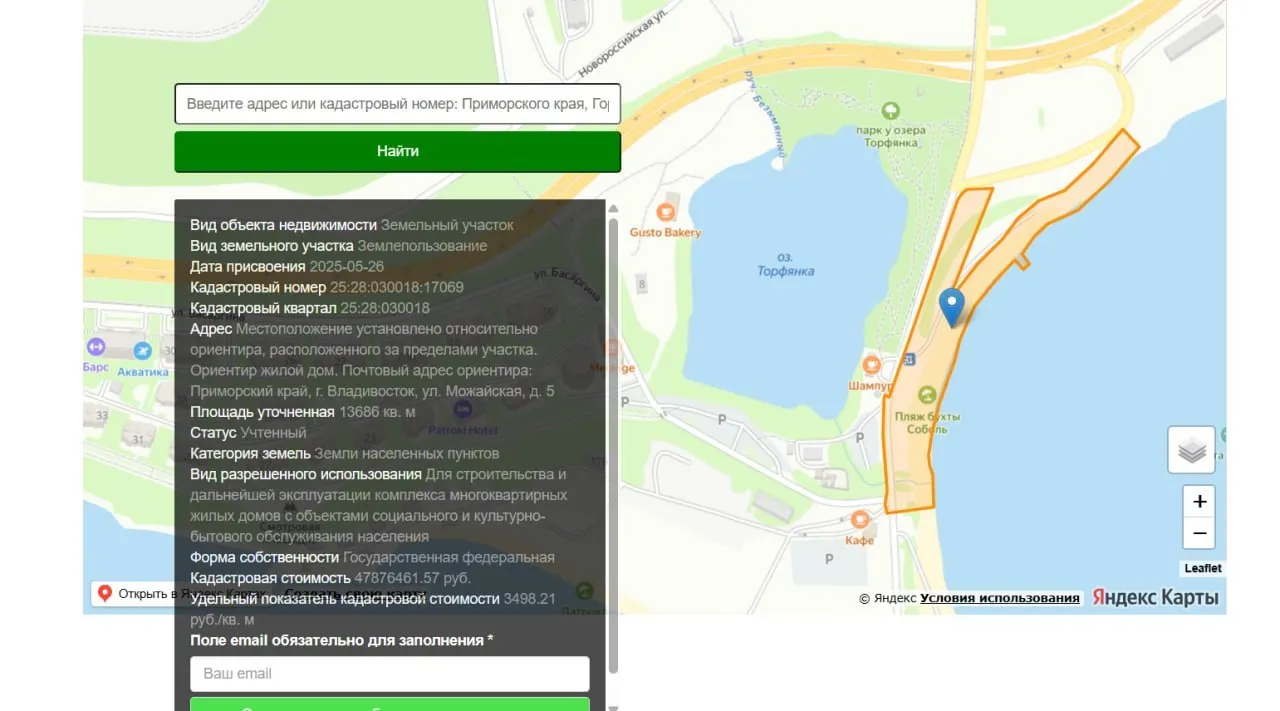Open Условия использования link

[1000, 598]
